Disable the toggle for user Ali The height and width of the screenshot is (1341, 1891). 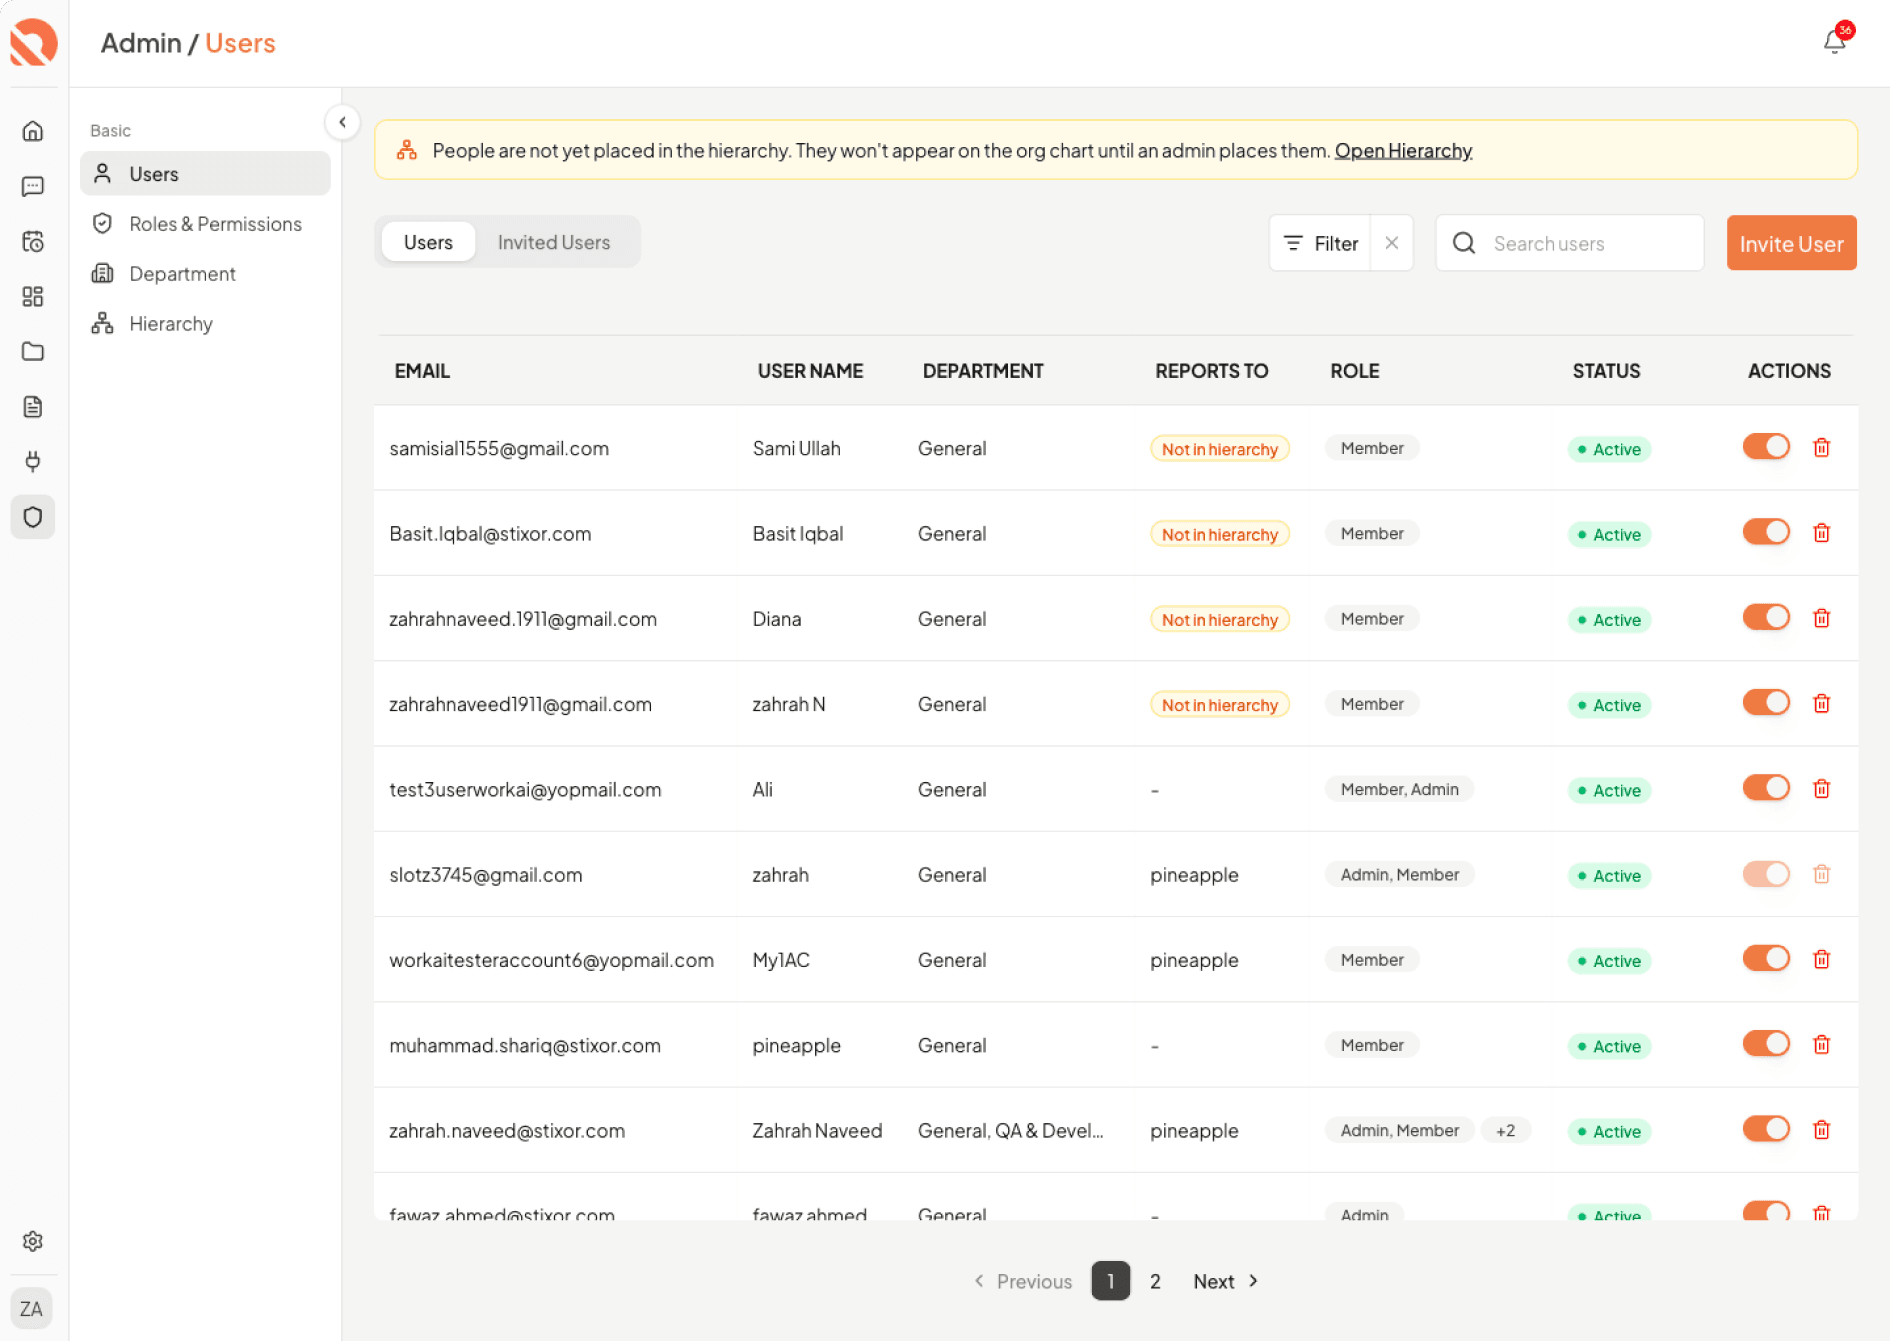coord(1766,788)
